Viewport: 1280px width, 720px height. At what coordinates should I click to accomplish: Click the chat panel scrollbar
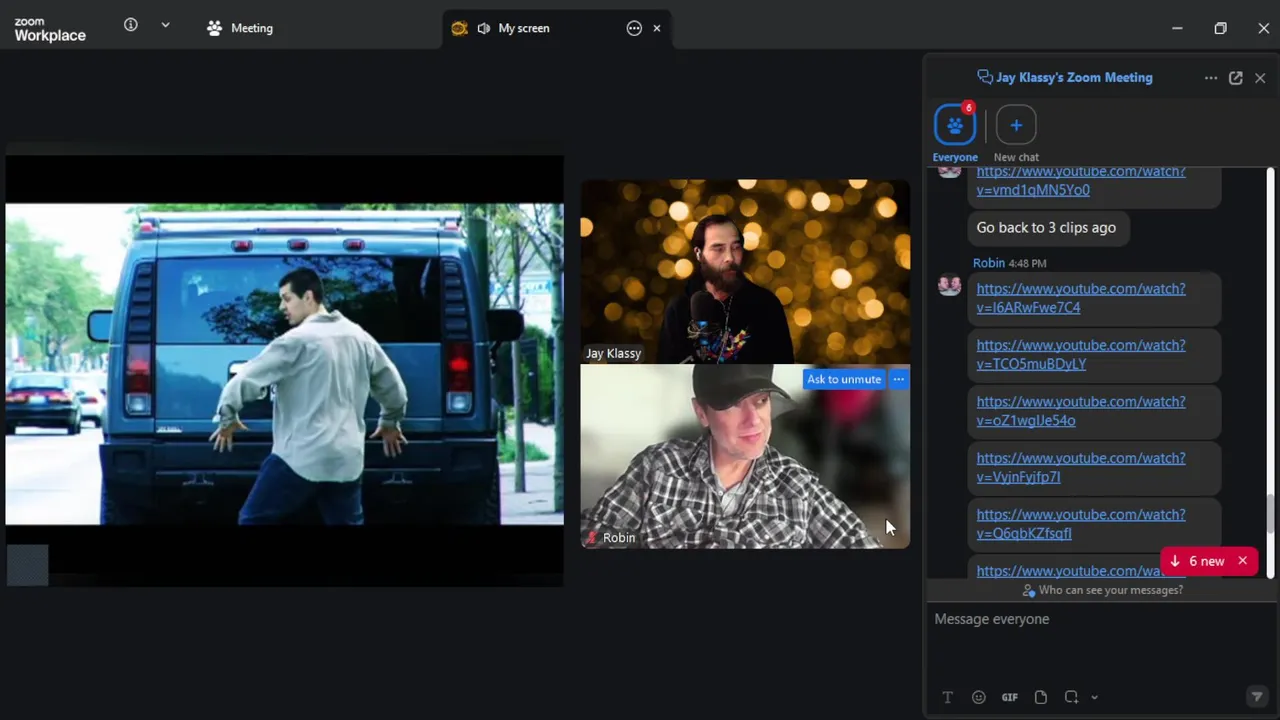(1270, 514)
